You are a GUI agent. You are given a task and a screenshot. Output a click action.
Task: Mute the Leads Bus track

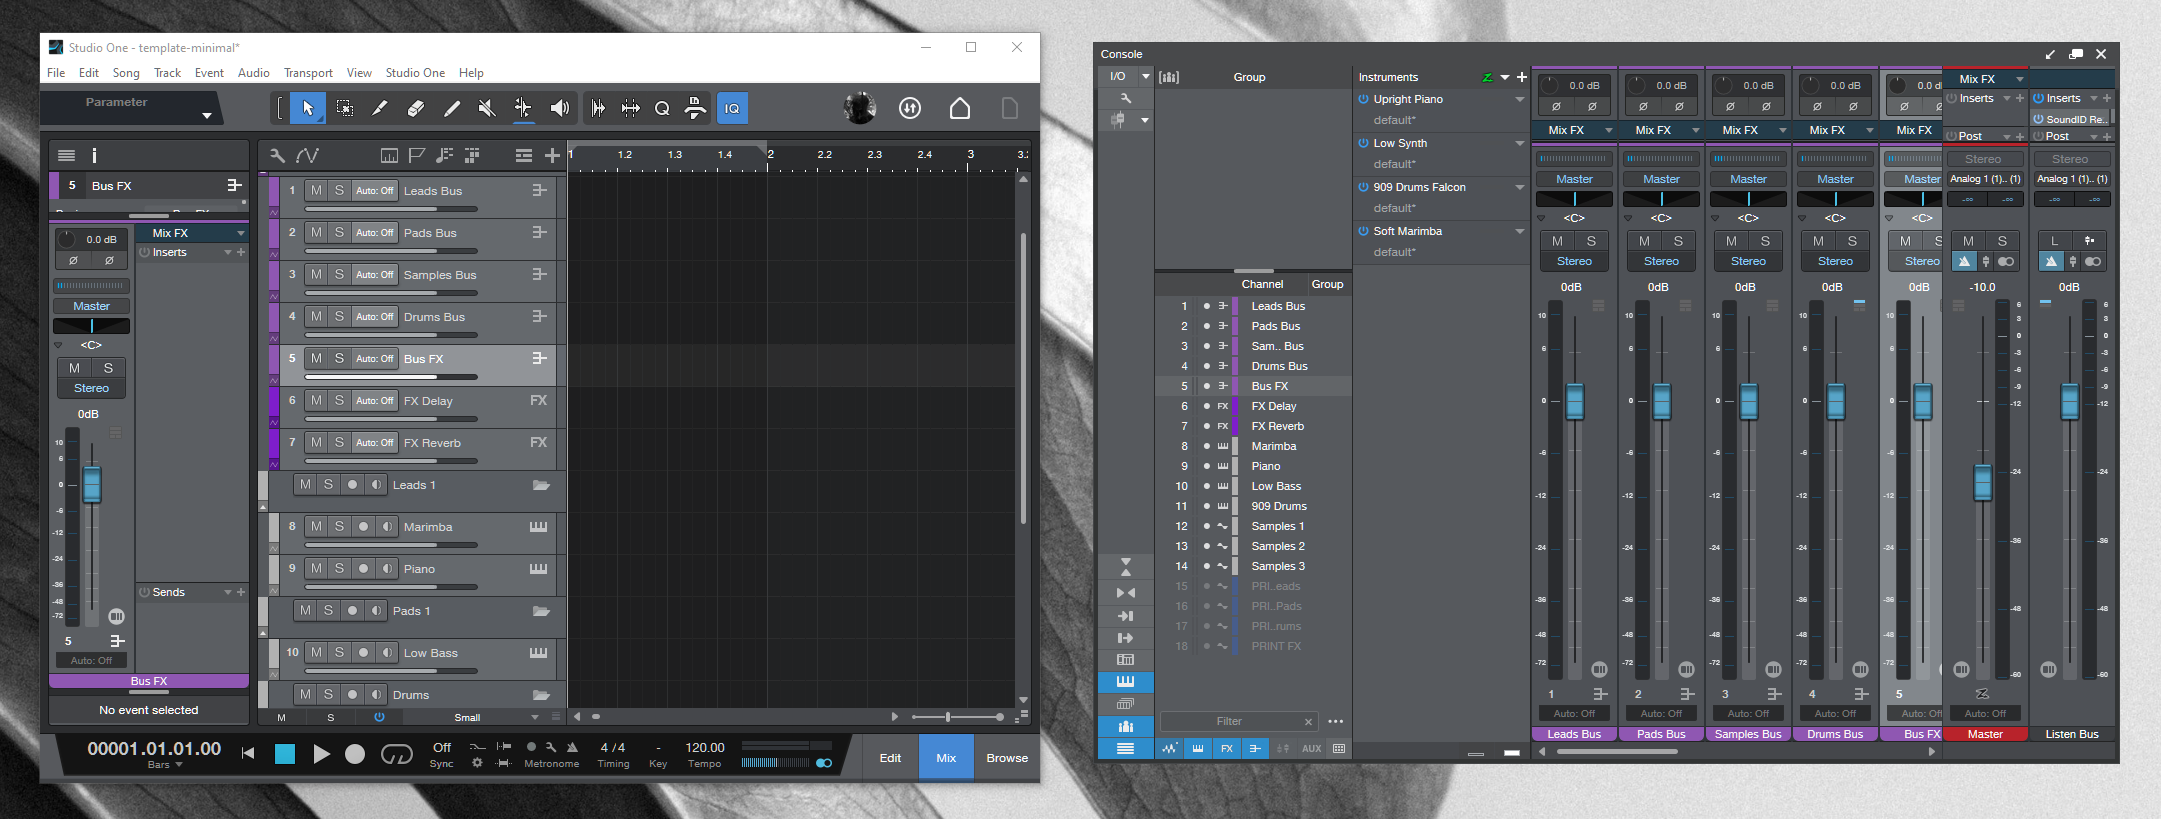(x=316, y=190)
